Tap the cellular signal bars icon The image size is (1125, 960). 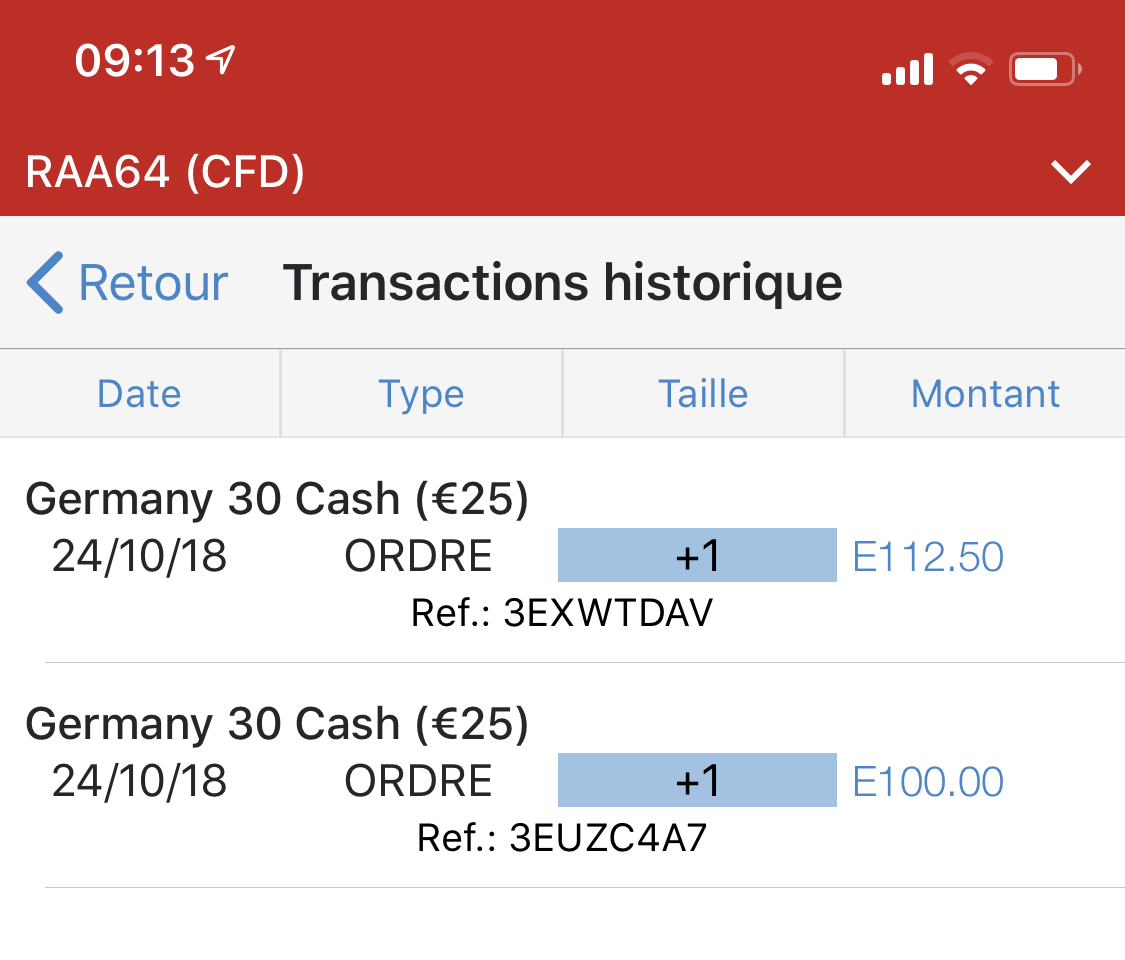click(907, 70)
